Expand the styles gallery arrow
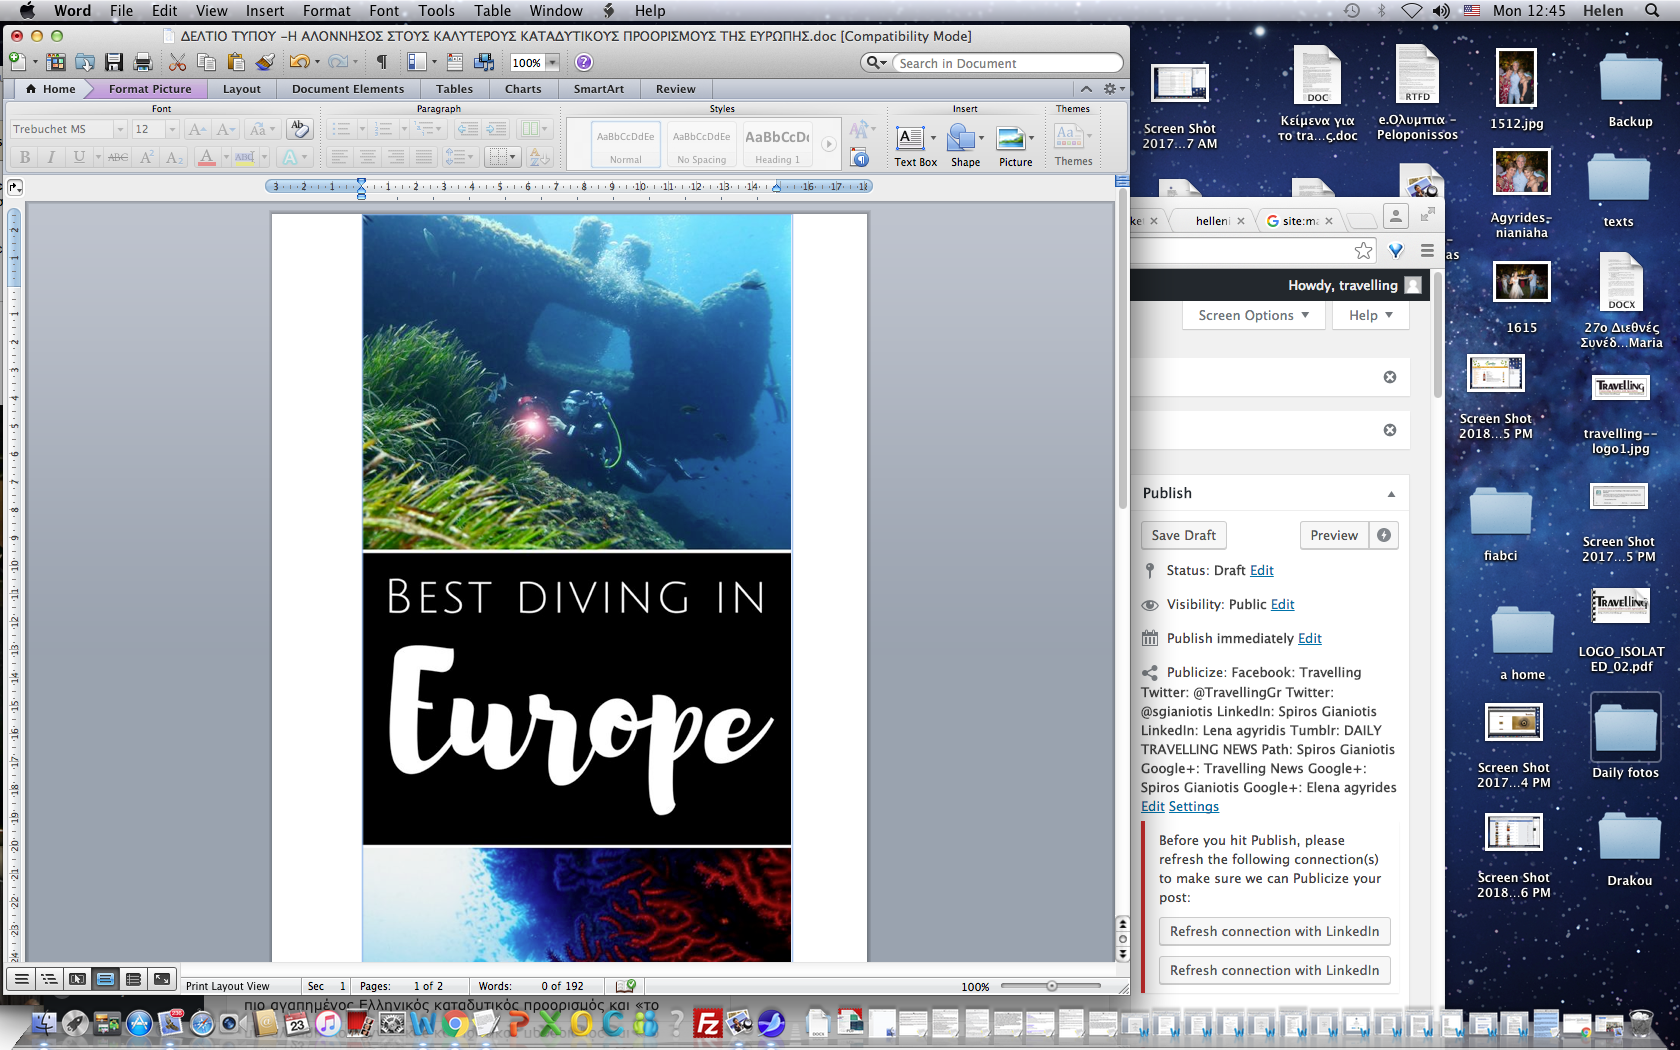 pyautogui.click(x=828, y=145)
